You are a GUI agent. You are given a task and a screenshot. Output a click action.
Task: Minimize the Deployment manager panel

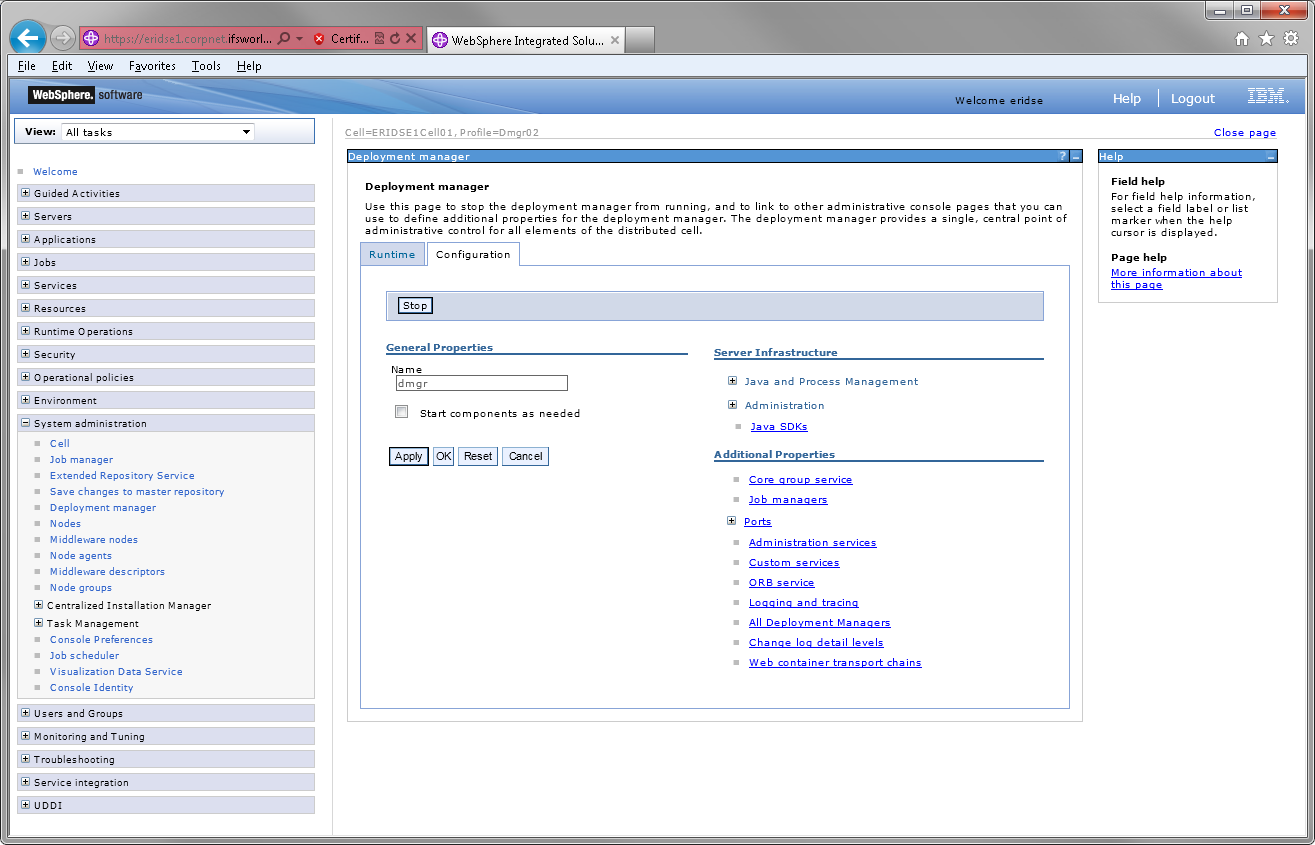(x=1076, y=157)
